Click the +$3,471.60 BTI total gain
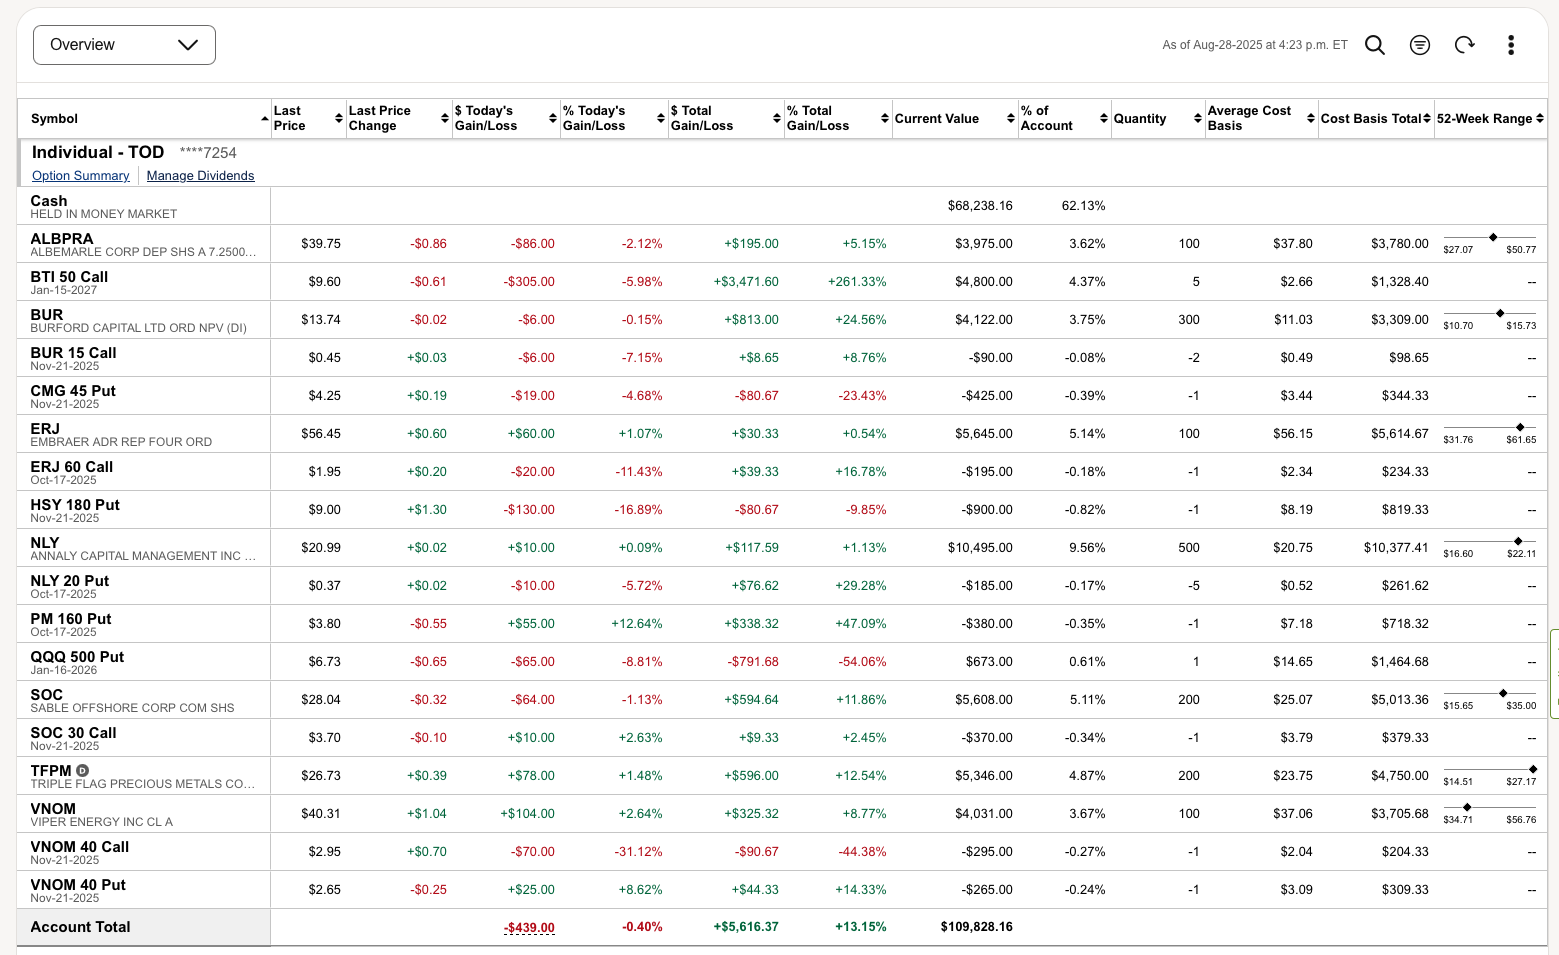The width and height of the screenshot is (1559, 955). [x=746, y=282]
